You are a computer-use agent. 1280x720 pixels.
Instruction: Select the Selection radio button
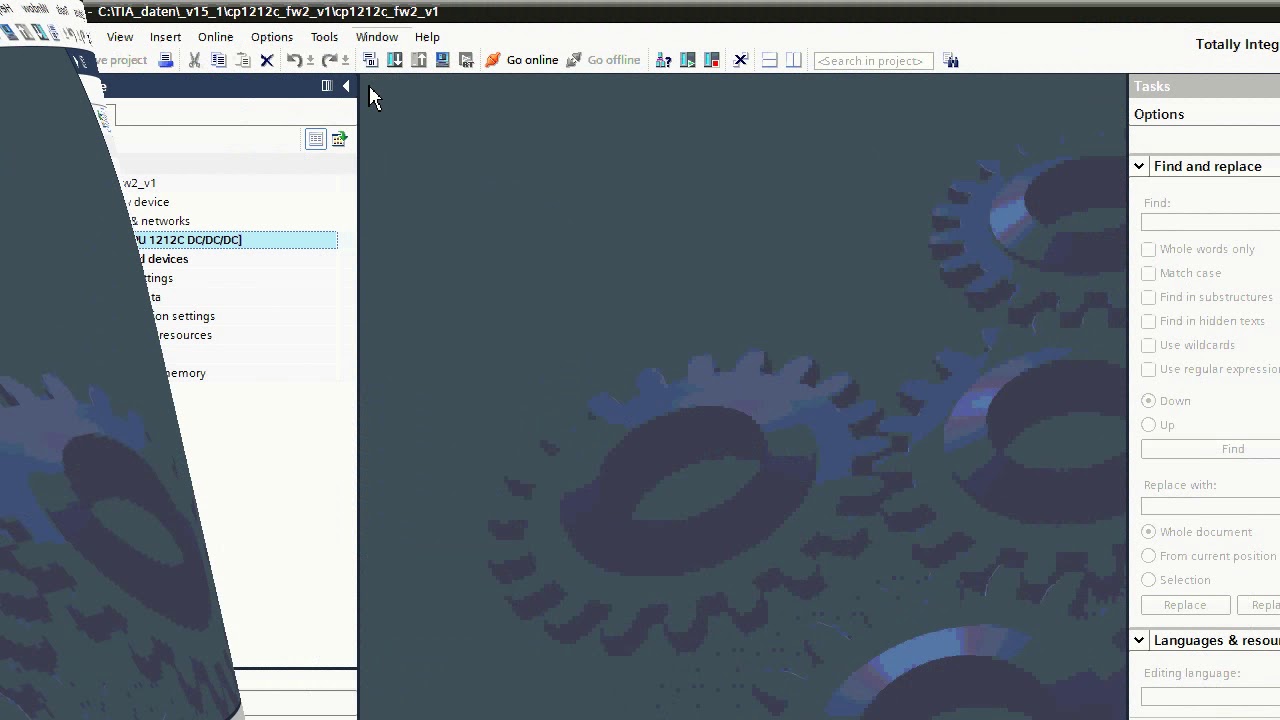[x=1148, y=580]
